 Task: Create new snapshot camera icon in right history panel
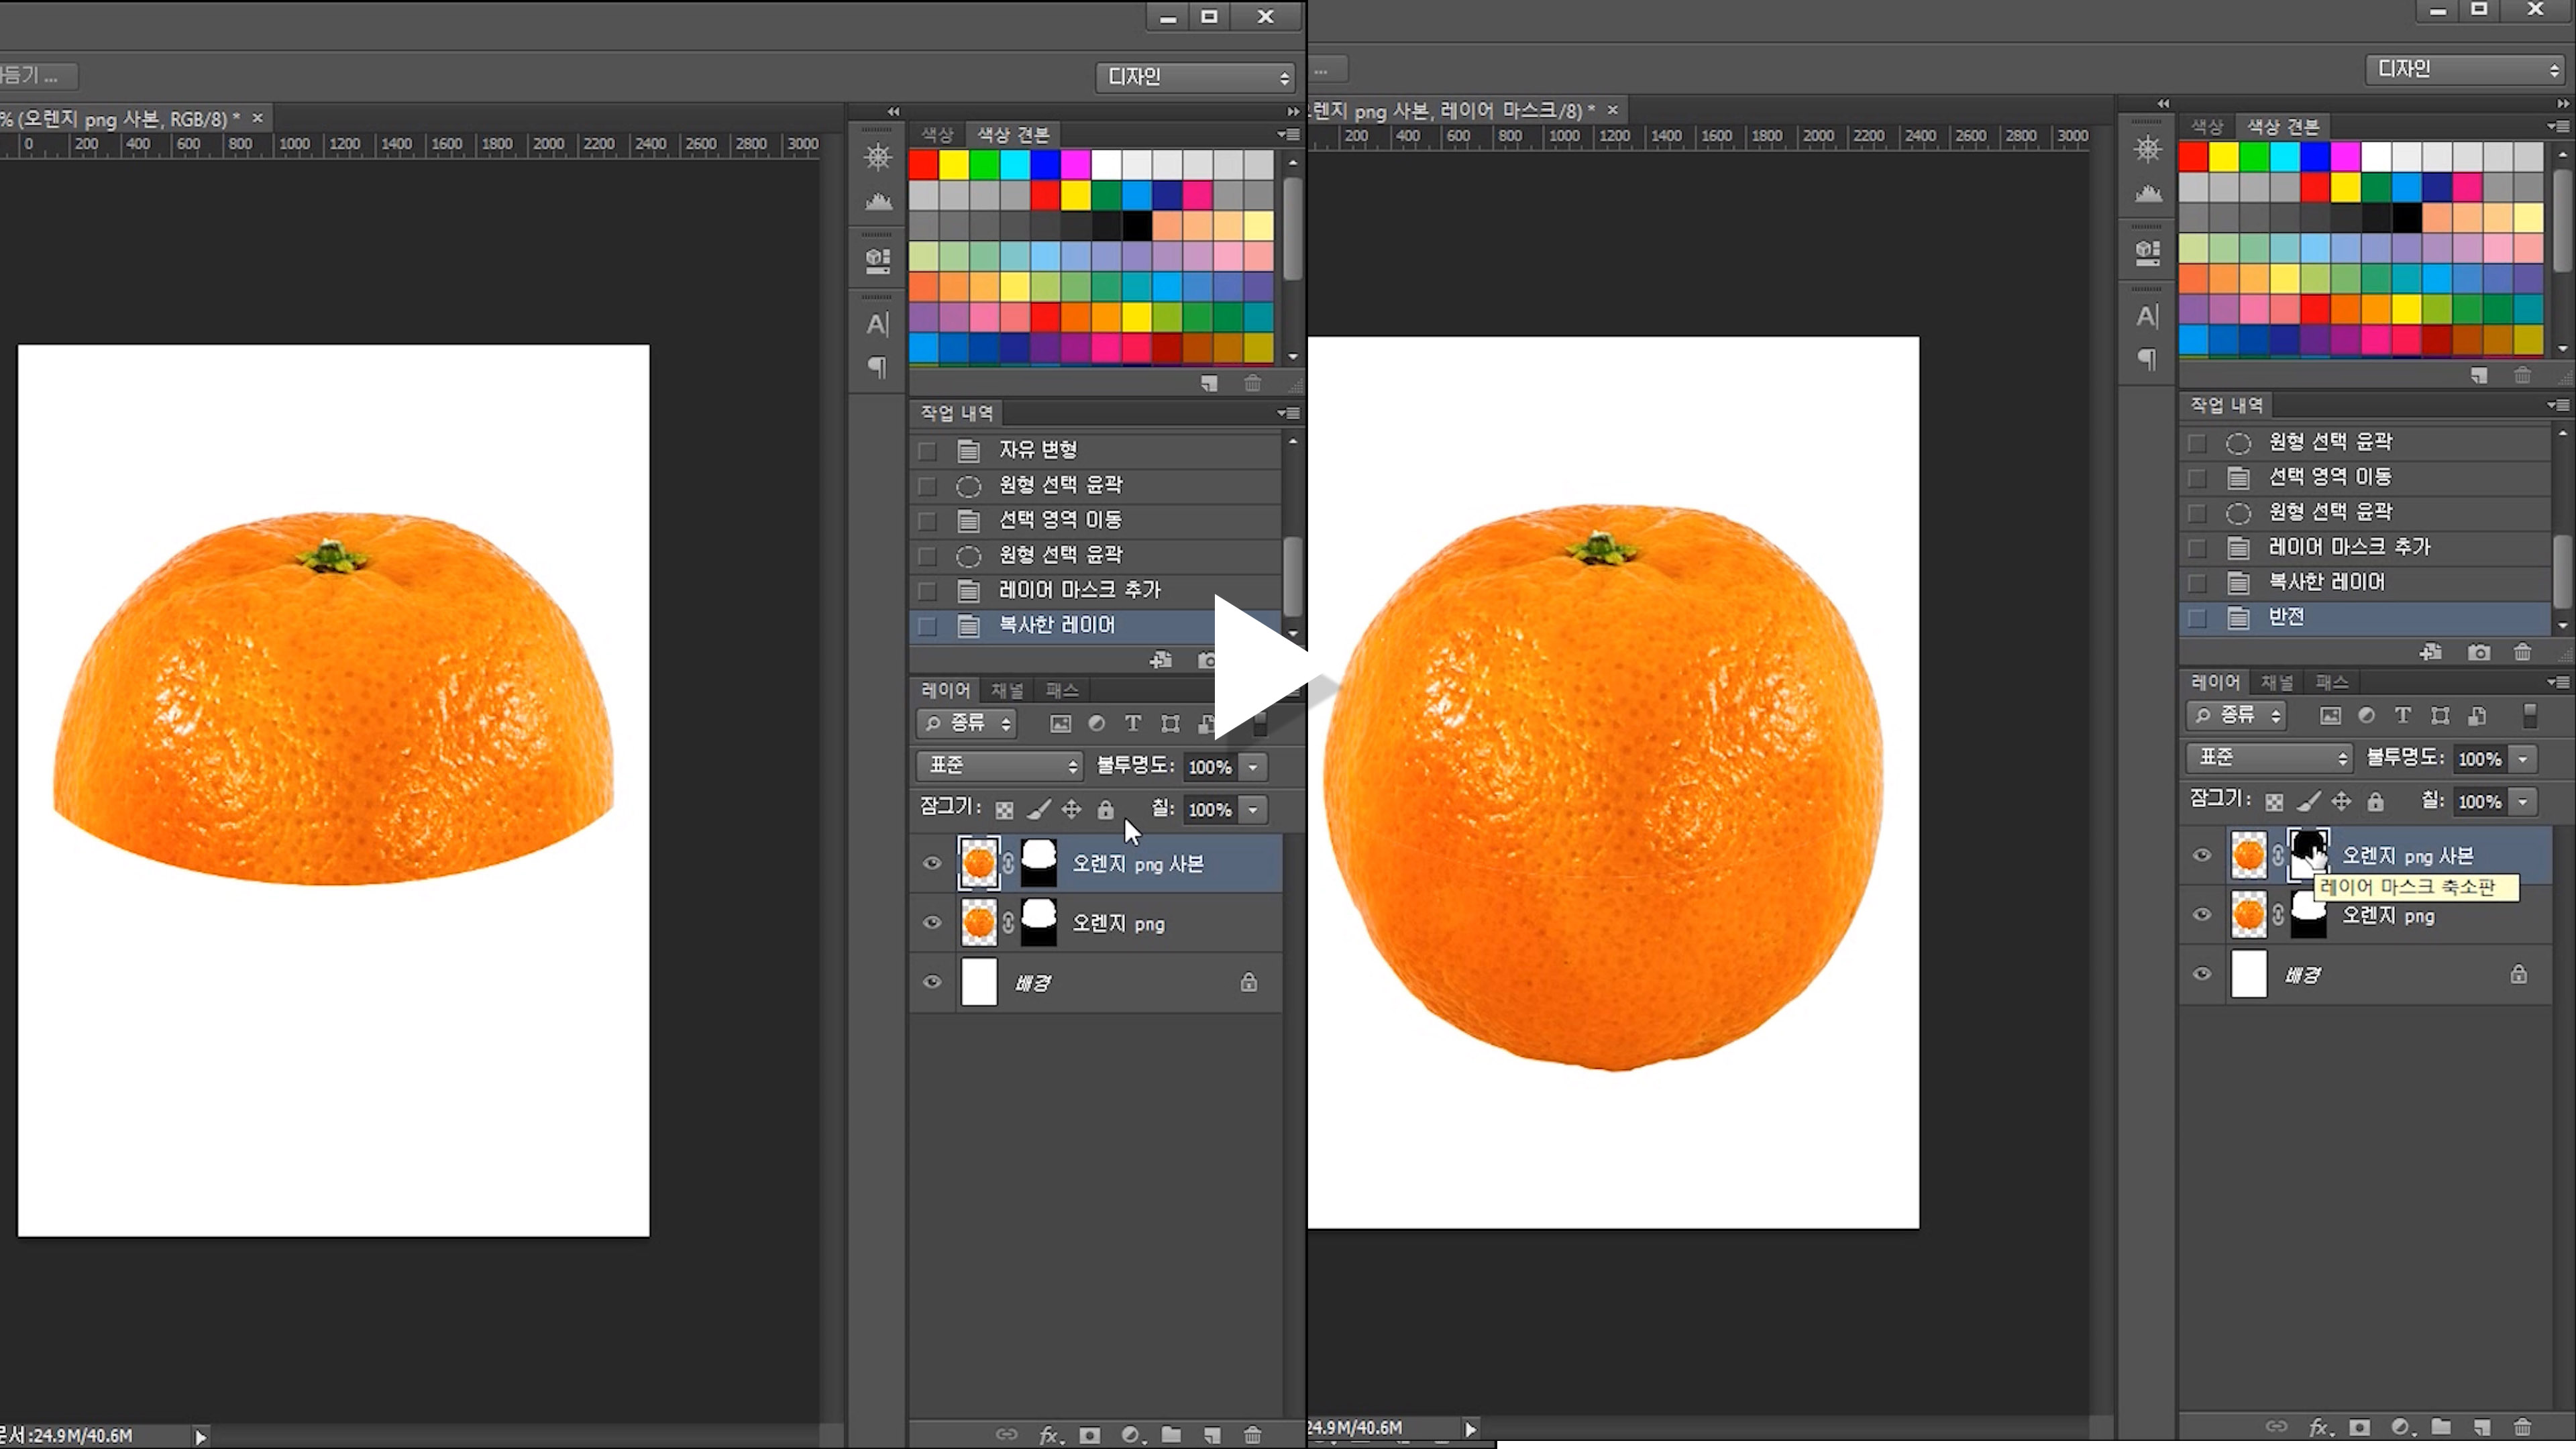coord(2478,652)
